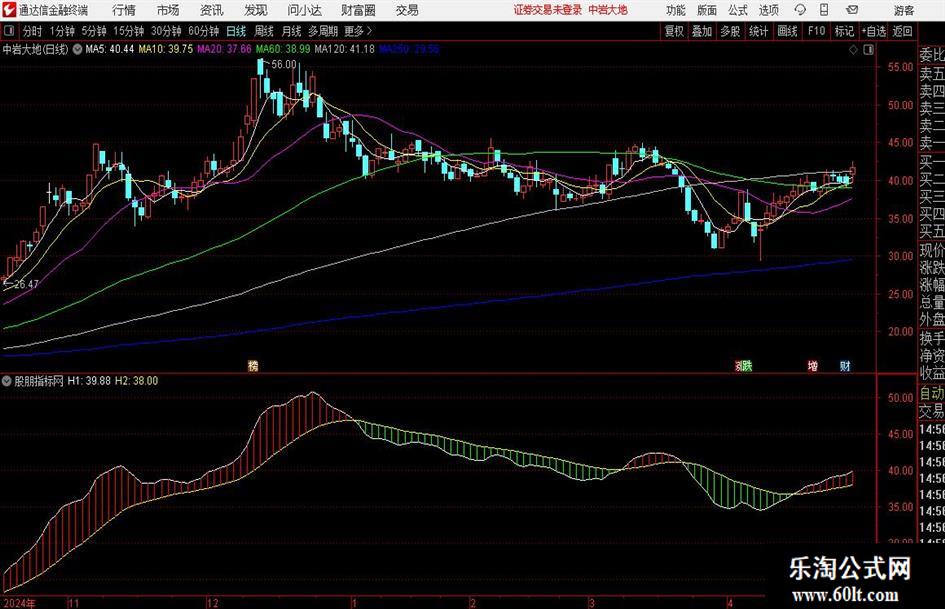Switch to the 15分钟 period tab
Image resolution: width=945 pixels, height=609 pixels.
[128, 31]
